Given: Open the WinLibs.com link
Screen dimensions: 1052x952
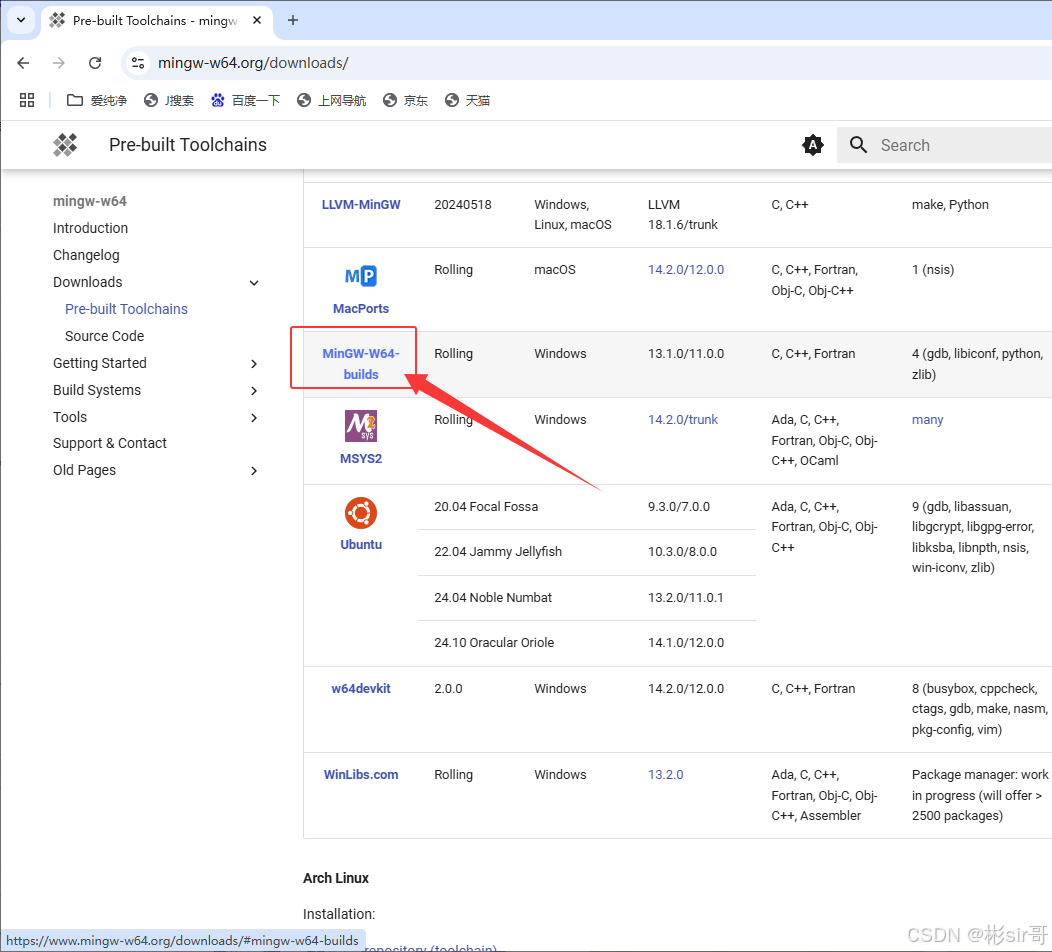Looking at the screenshot, I should point(361,774).
